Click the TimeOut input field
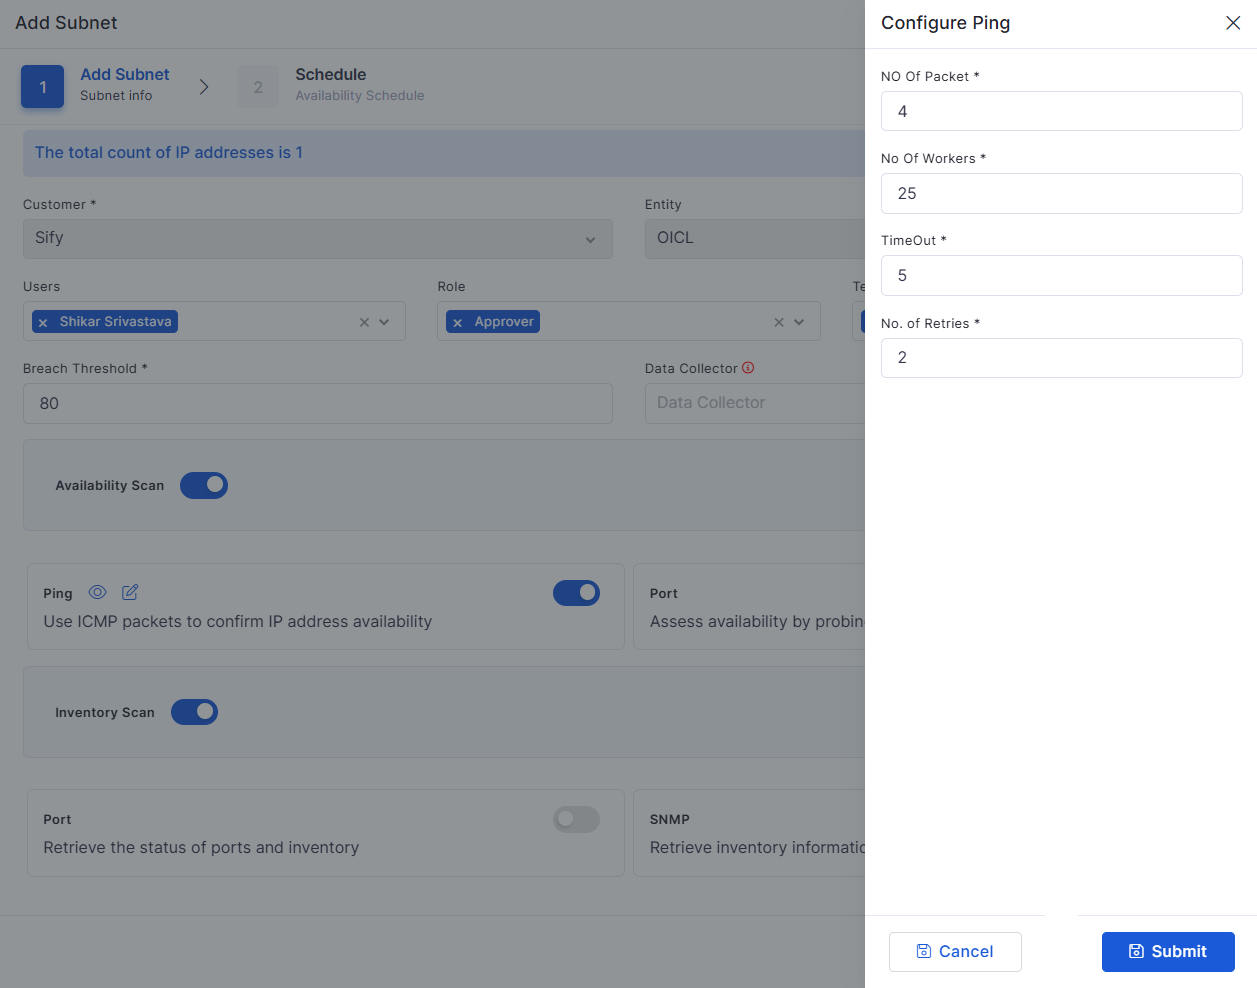This screenshot has height=988, width=1257. pyautogui.click(x=1061, y=275)
